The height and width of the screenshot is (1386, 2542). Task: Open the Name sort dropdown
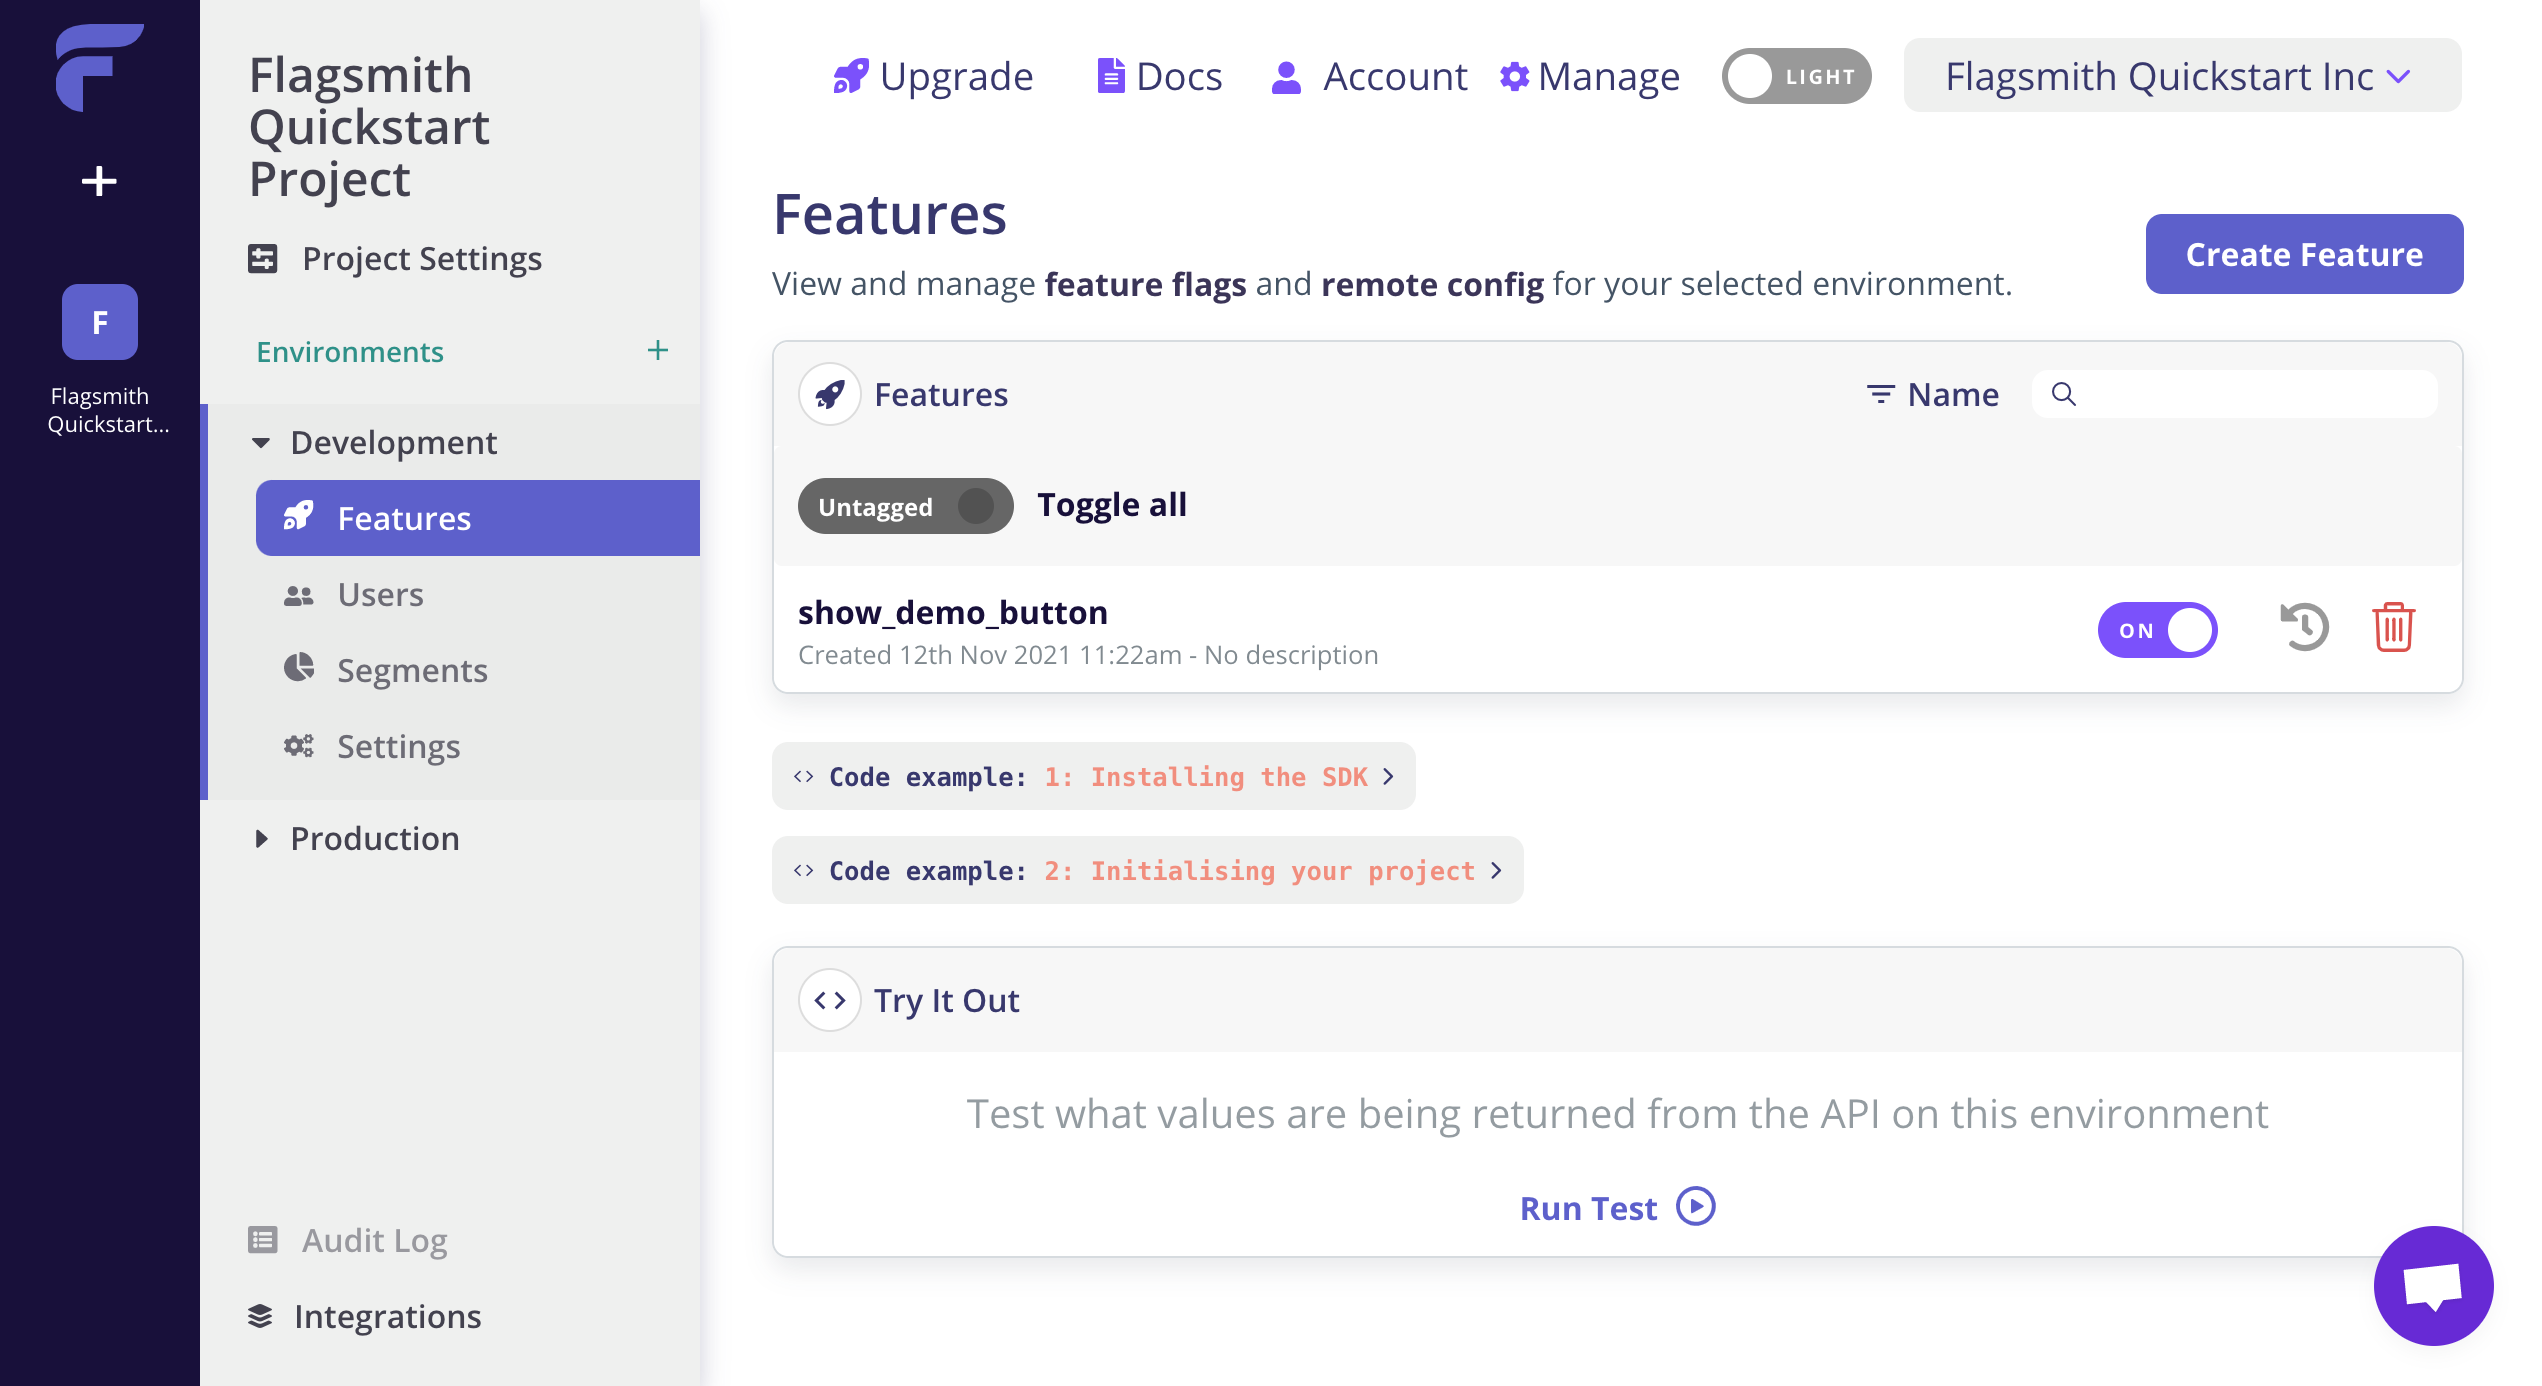pos(1932,395)
